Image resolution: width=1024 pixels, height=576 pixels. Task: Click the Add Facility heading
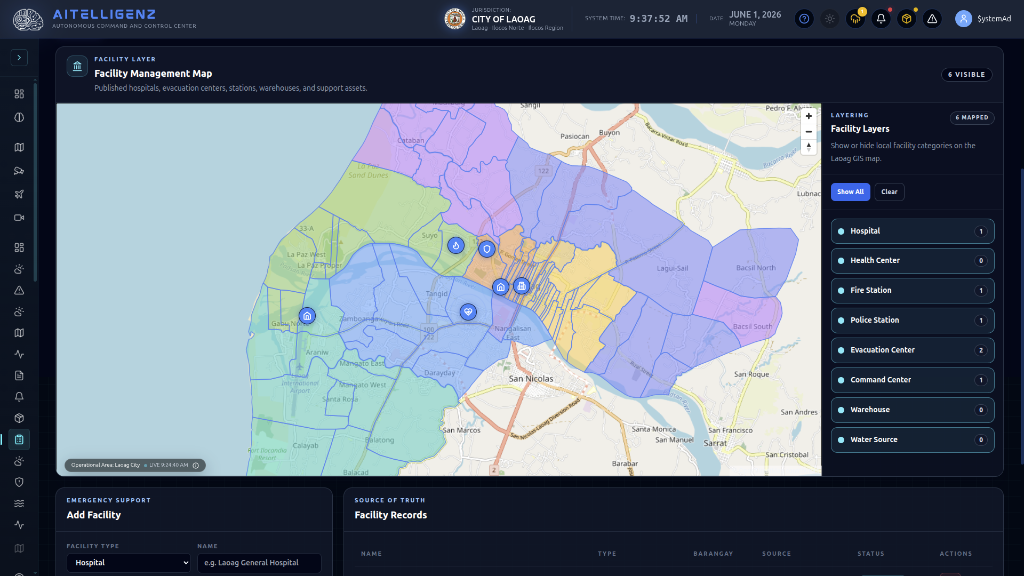point(93,515)
